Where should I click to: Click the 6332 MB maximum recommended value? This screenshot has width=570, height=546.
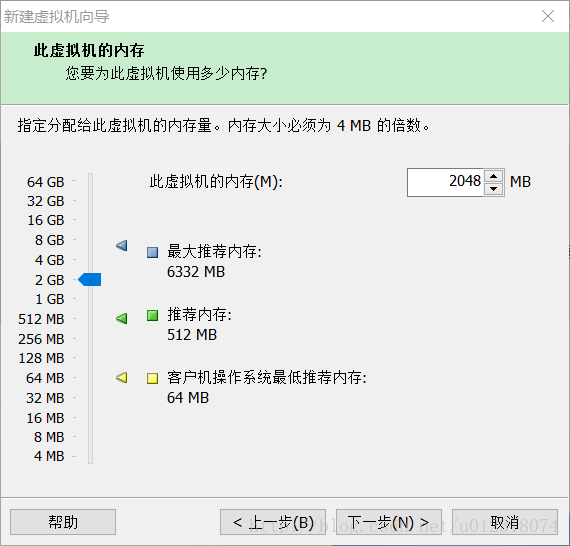click(196, 272)
